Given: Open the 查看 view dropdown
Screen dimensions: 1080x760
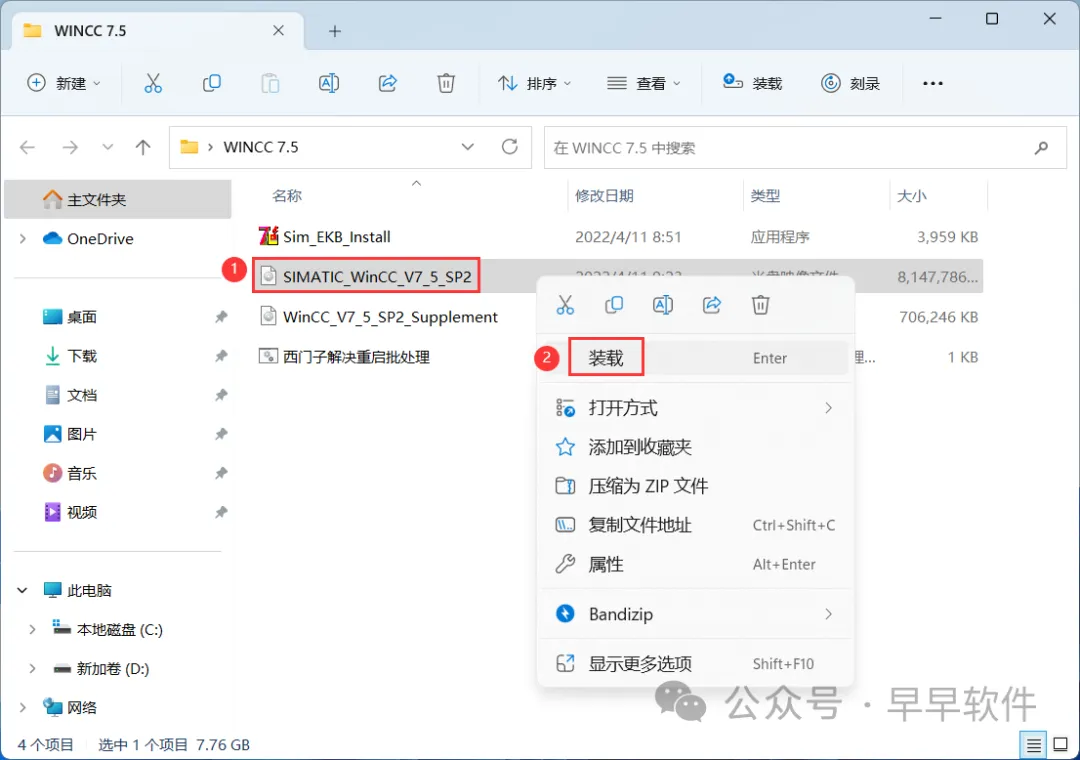Looking at the screenshot, I should 643,83.
